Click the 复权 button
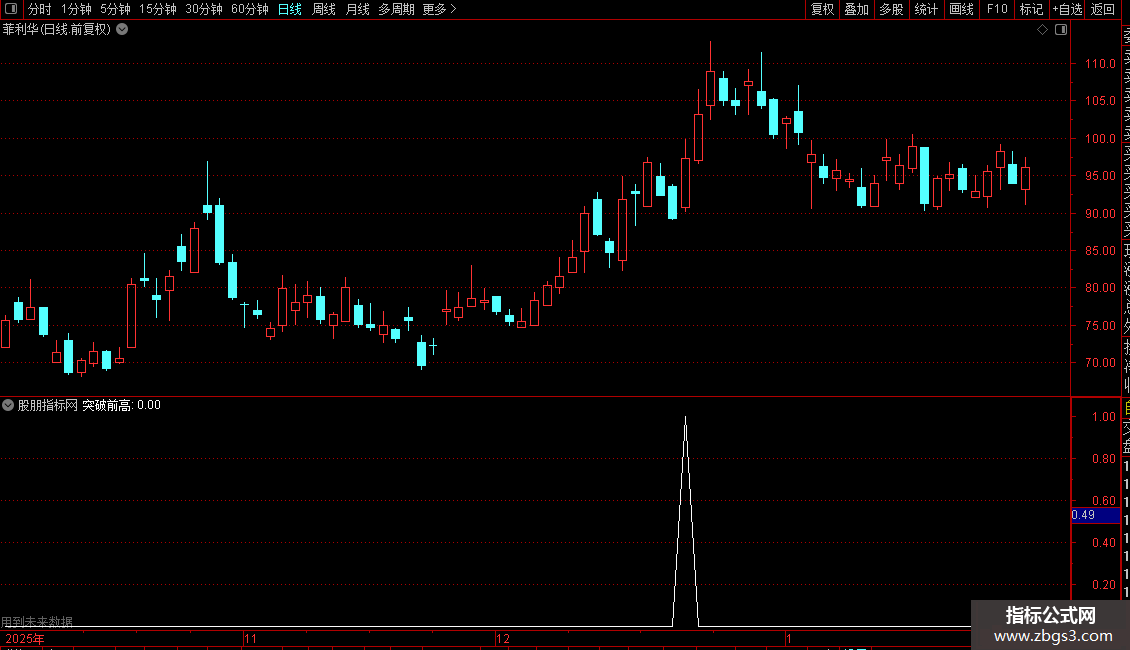The image size is (1130, 650). click(822, 9)
